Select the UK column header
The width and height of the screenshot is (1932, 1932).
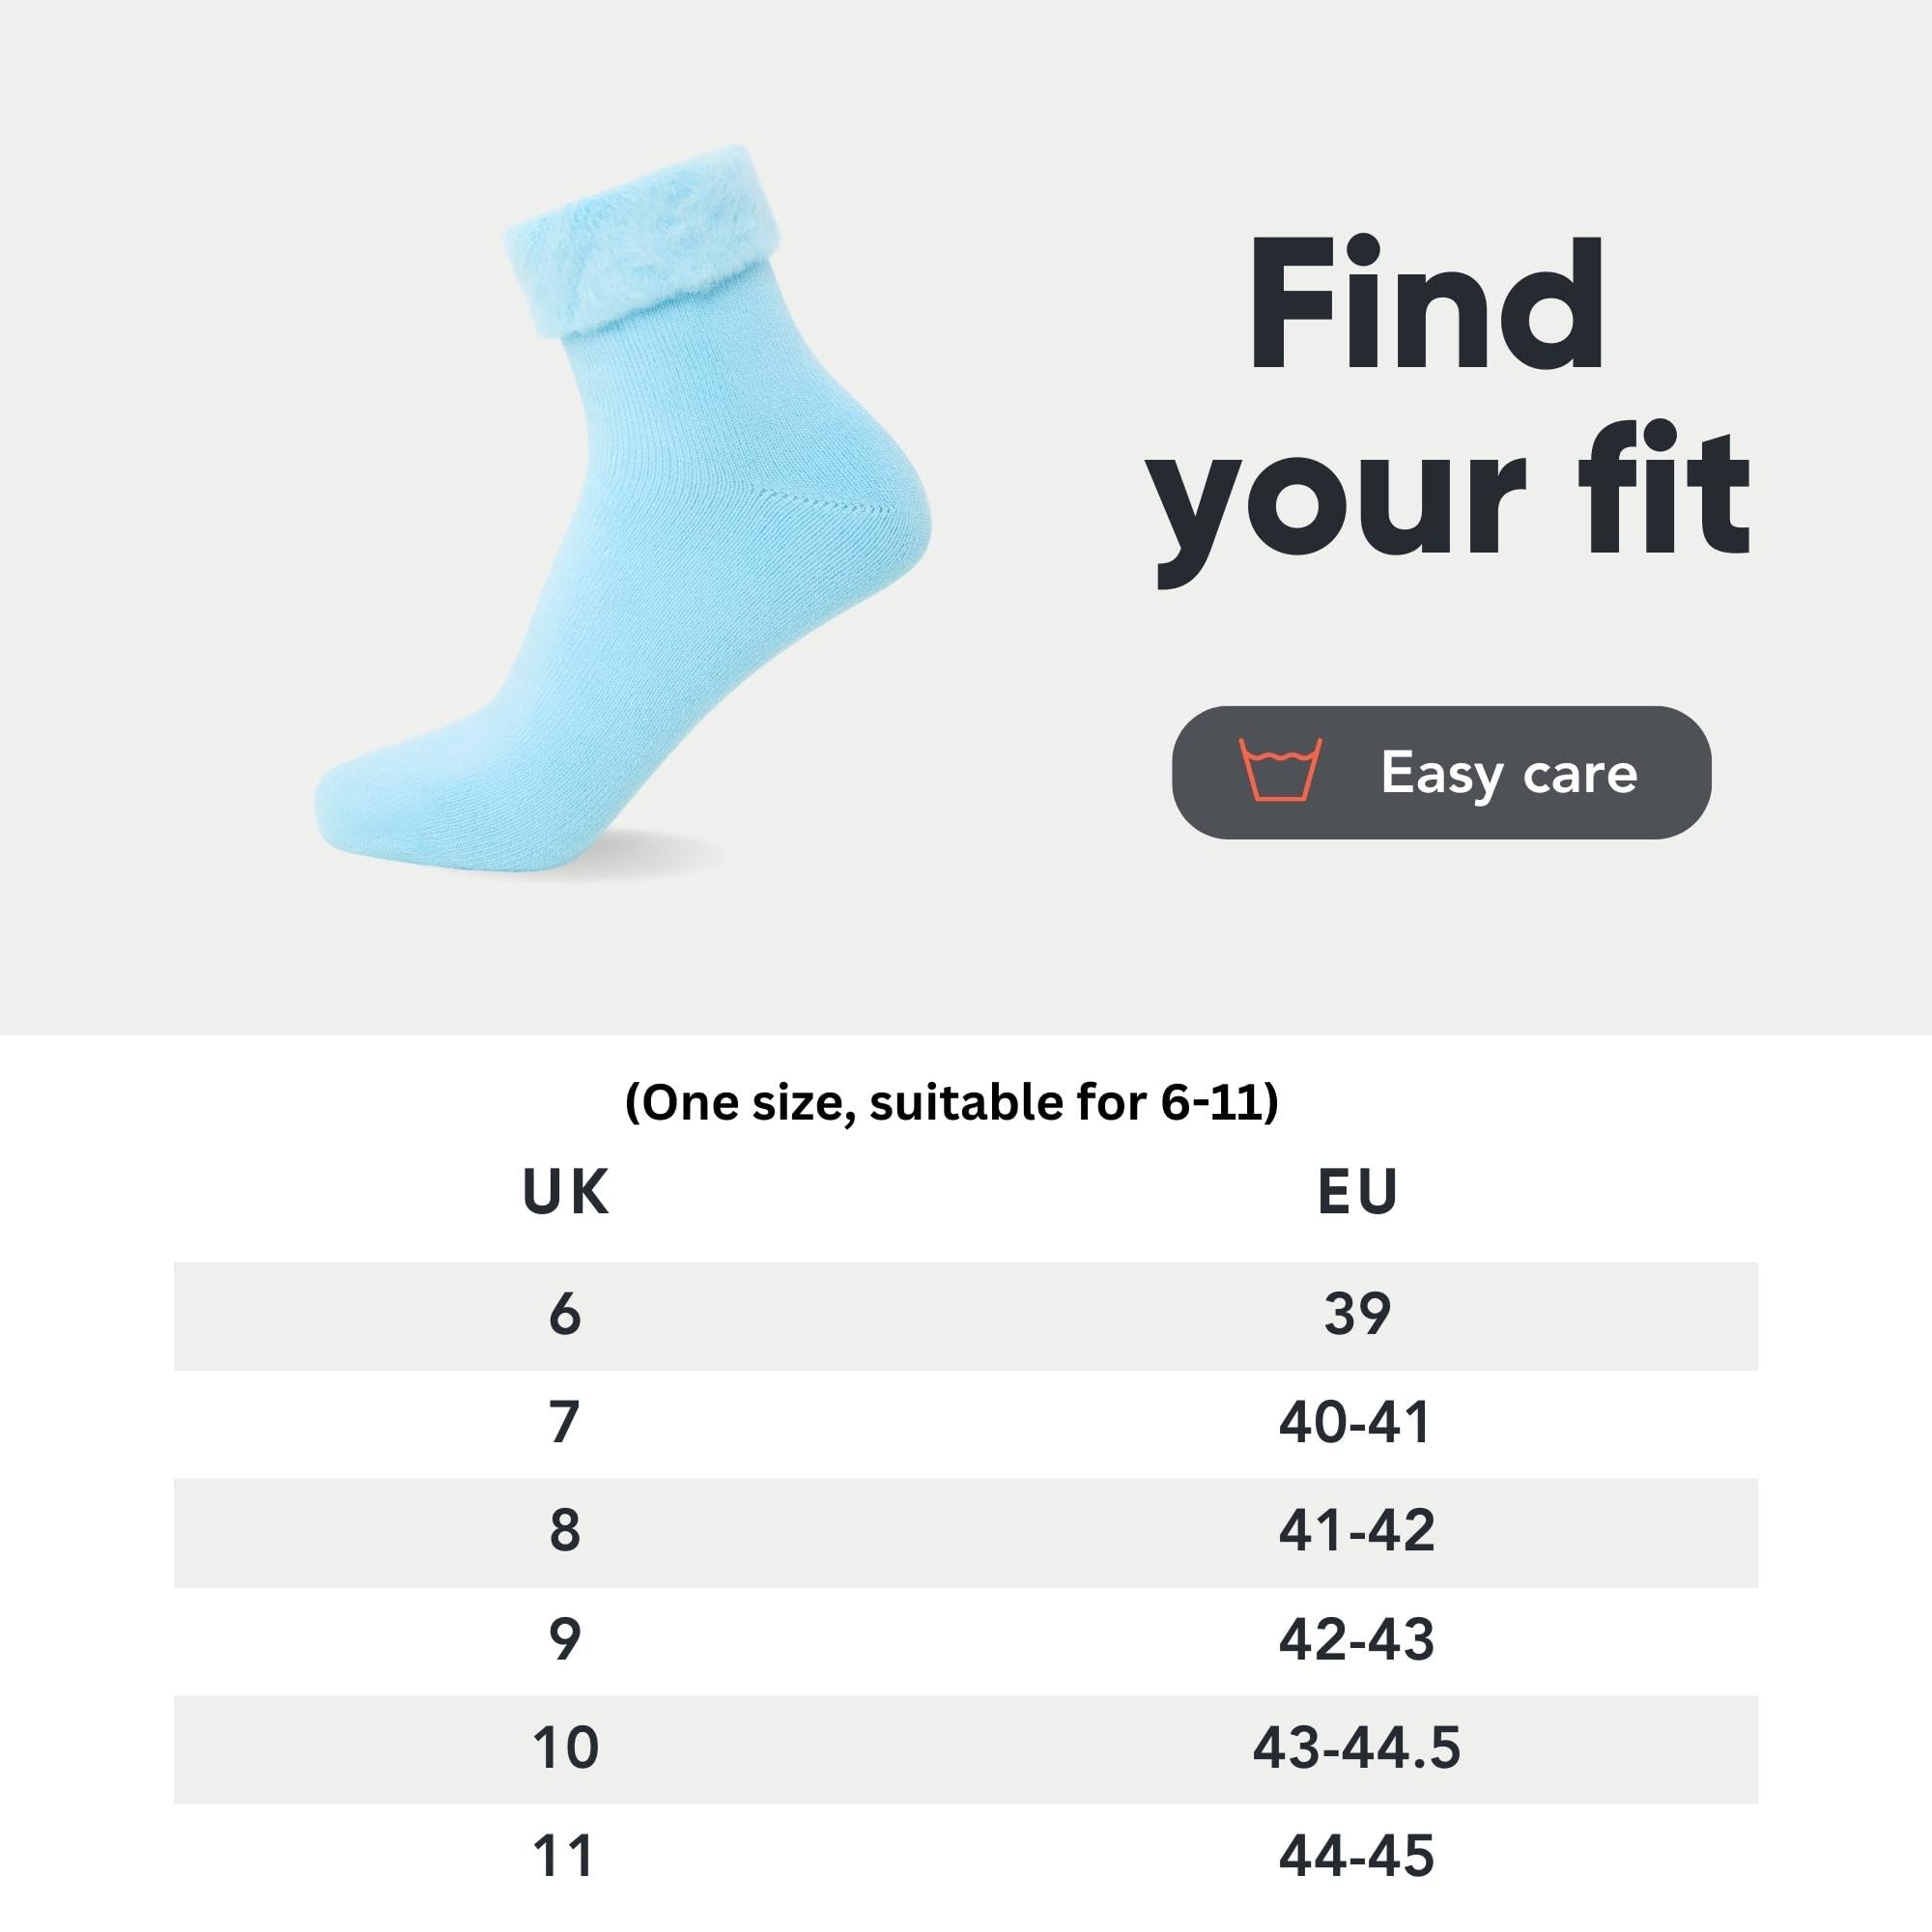point(565,1192)
